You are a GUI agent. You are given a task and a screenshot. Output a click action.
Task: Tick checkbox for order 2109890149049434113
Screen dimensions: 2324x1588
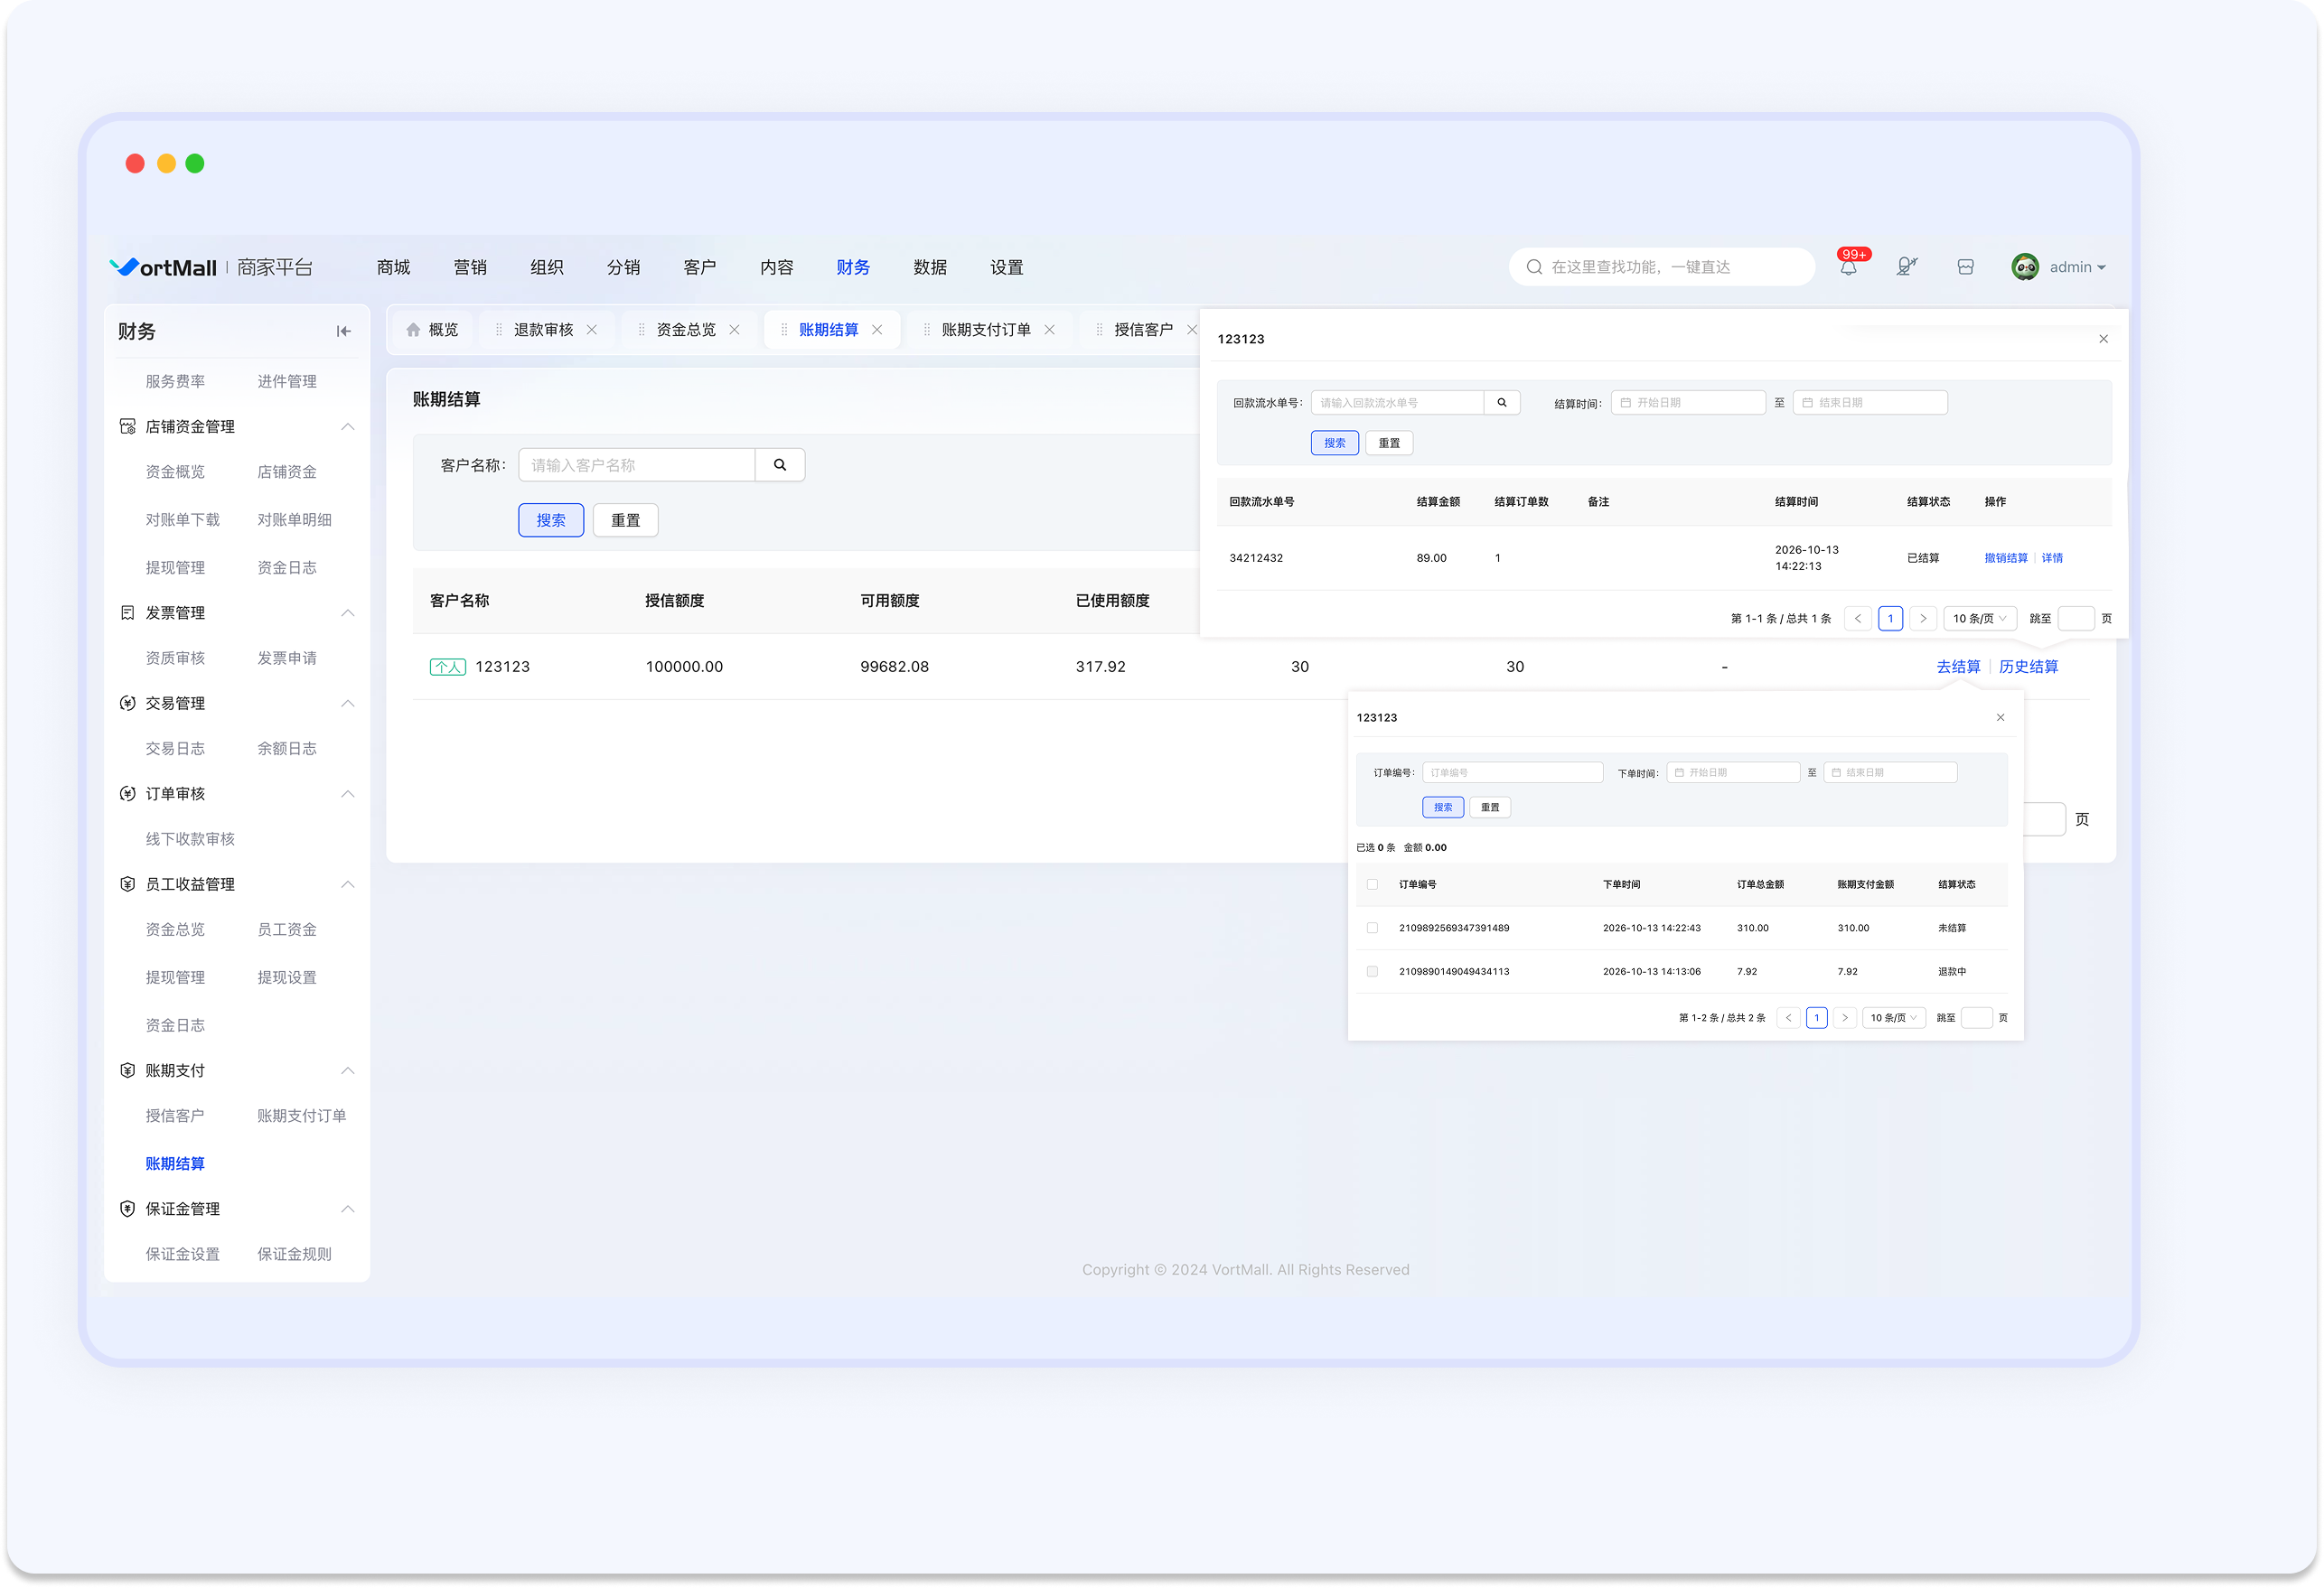[1372, 972]
